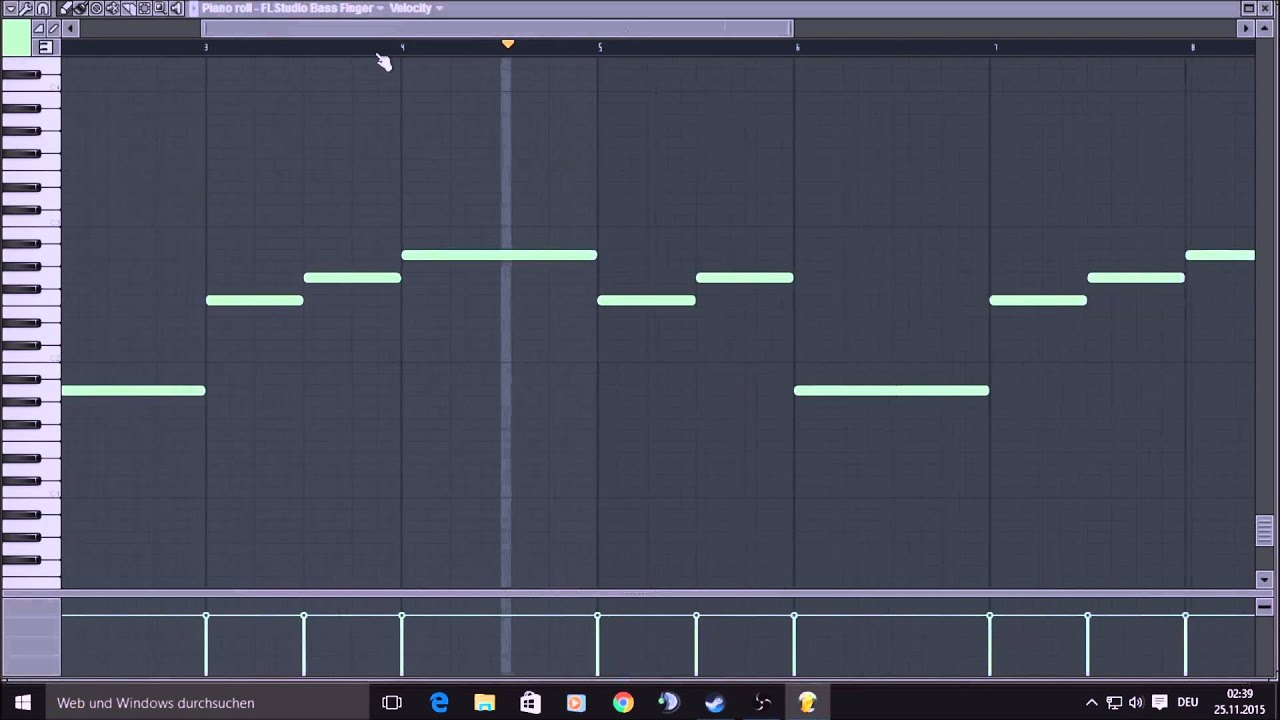Screen dimensions: 1280x720
Task: Click the Windows search box
Action: (x=207, y=703)
